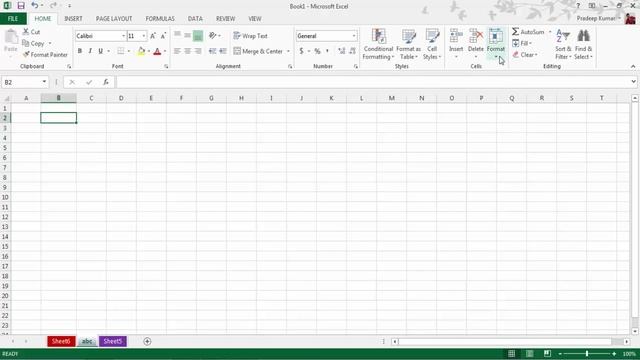The width and height of the screenshot is (640, 360).
Task: Open the FILE tab
Action: point(13,18)
